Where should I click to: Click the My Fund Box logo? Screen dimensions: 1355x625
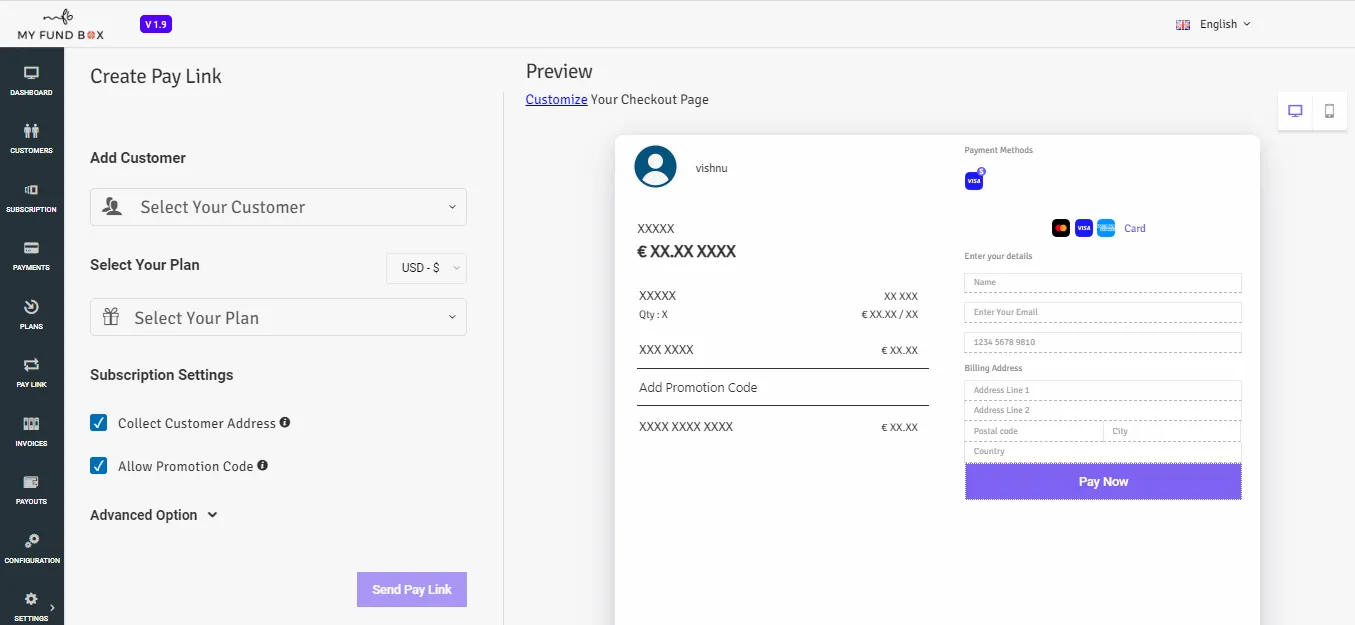(x=60, y=24)
